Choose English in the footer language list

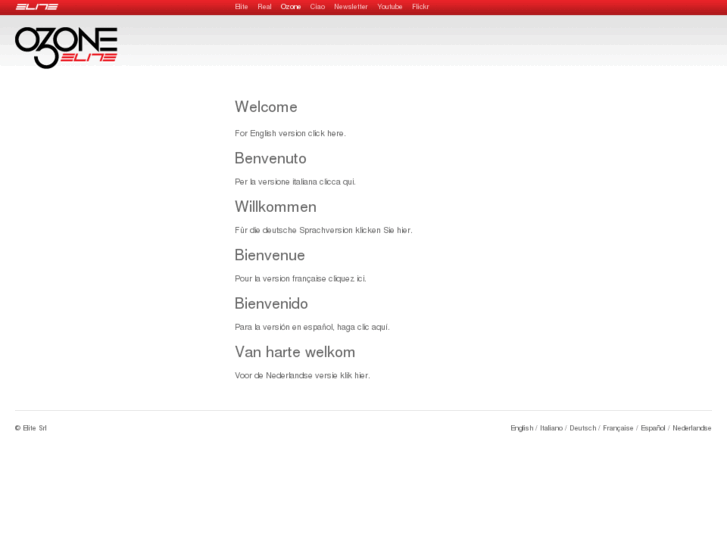pos(522,428)
